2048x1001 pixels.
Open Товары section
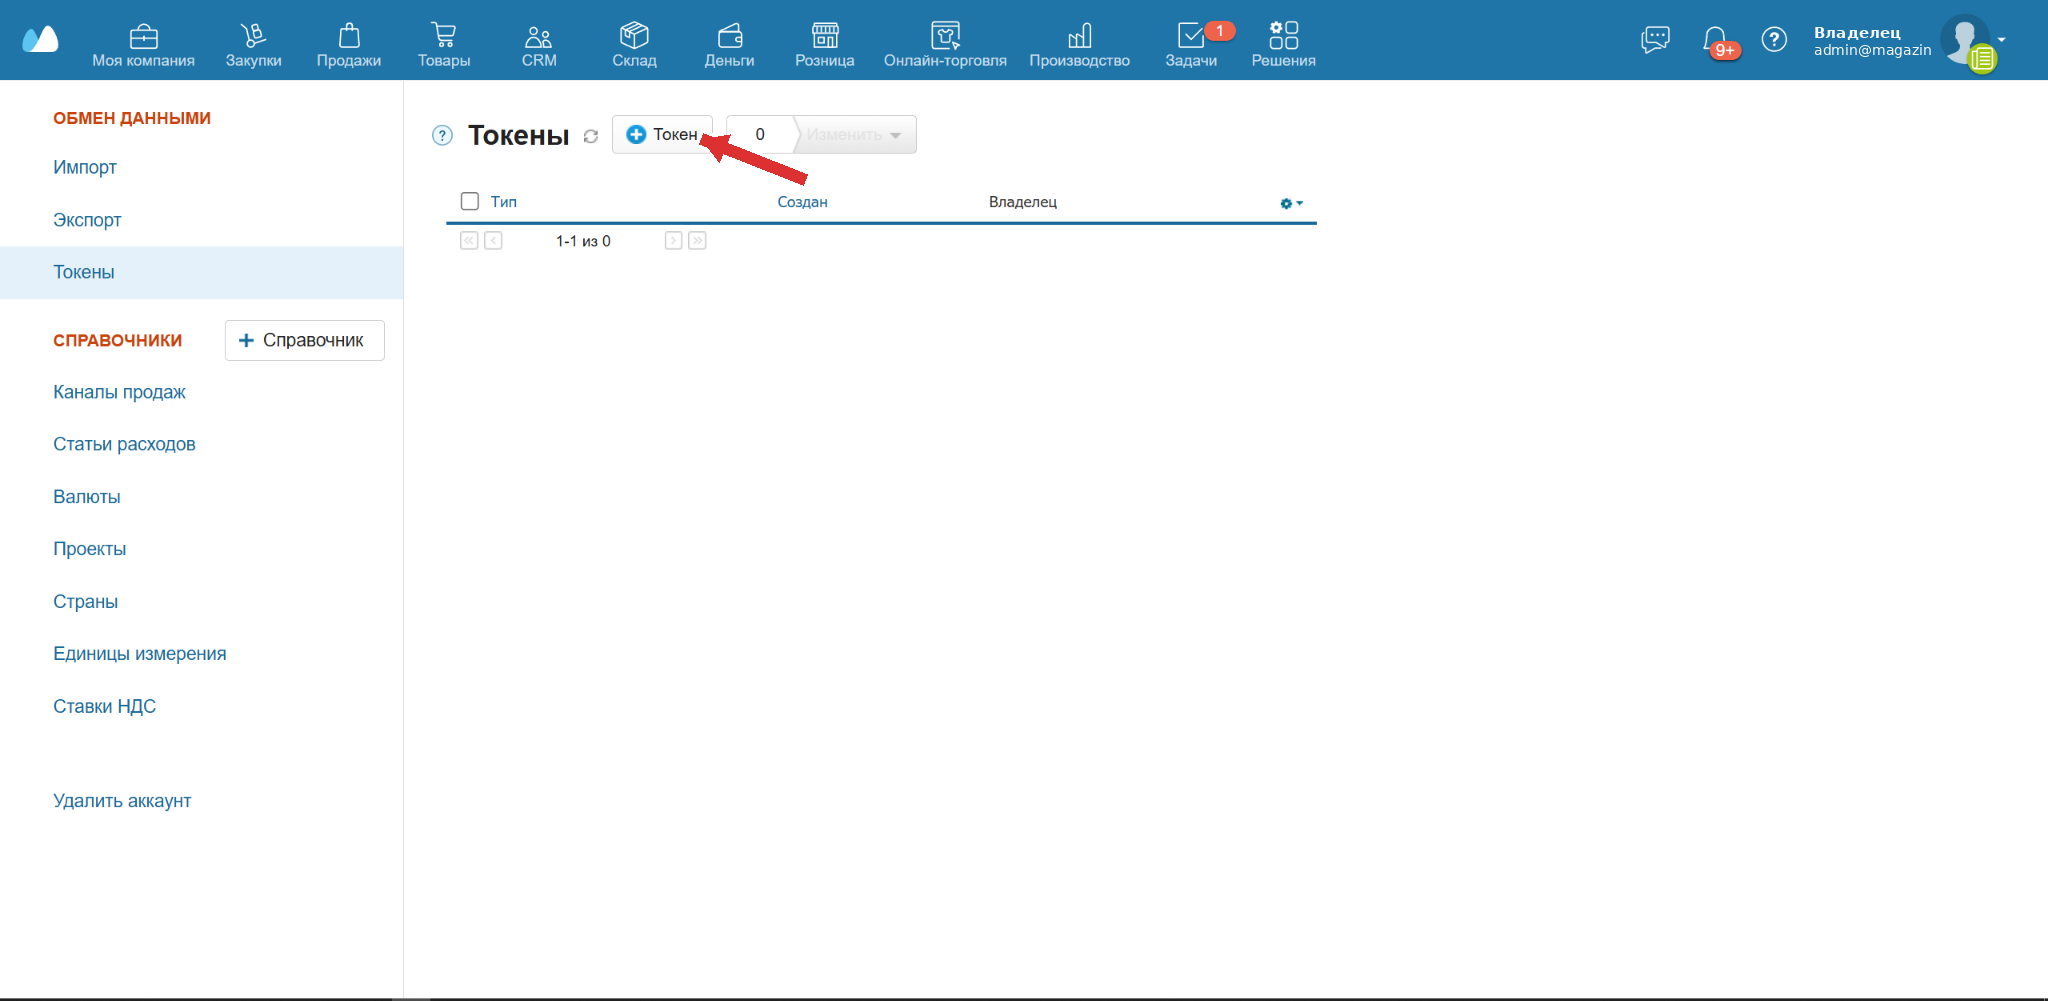coord(444,45)
